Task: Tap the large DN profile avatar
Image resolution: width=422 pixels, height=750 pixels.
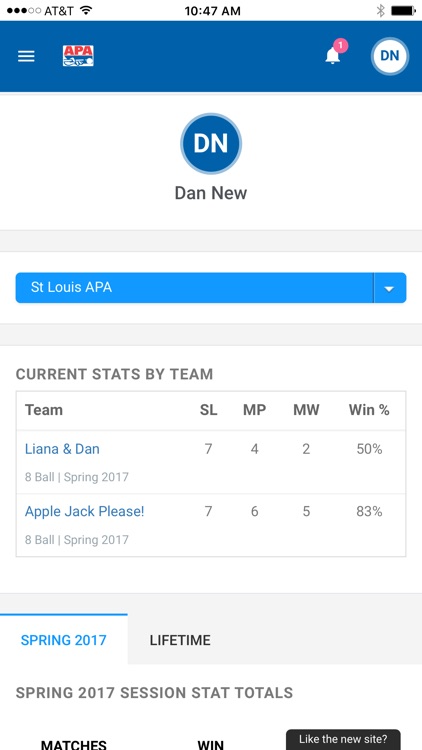Action: [x=211, y=143]
